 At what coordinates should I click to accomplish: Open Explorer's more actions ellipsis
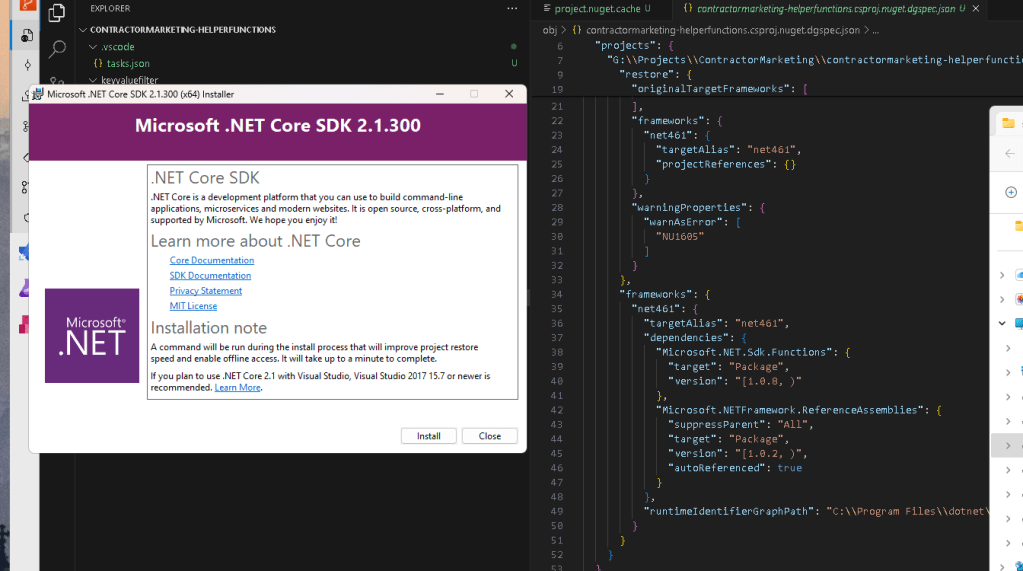[512, 8]
